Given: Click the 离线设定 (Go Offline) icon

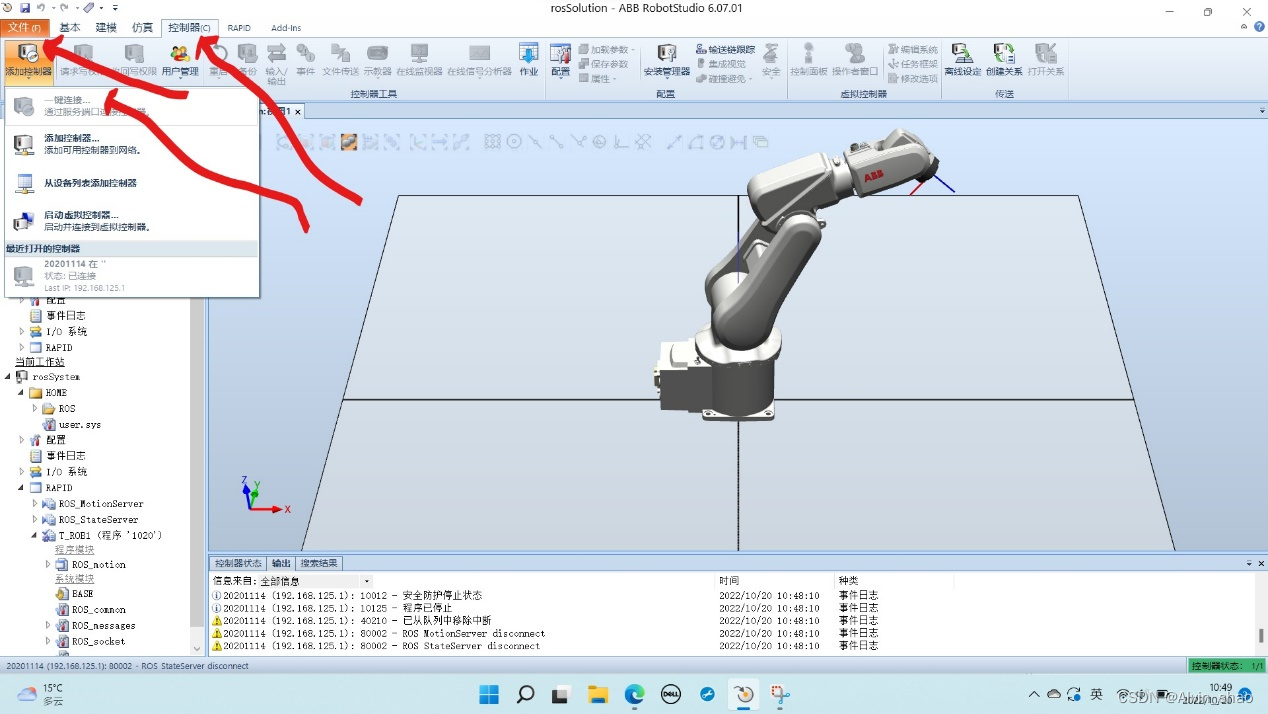Looking at the screenshot, I should (963, 60).
